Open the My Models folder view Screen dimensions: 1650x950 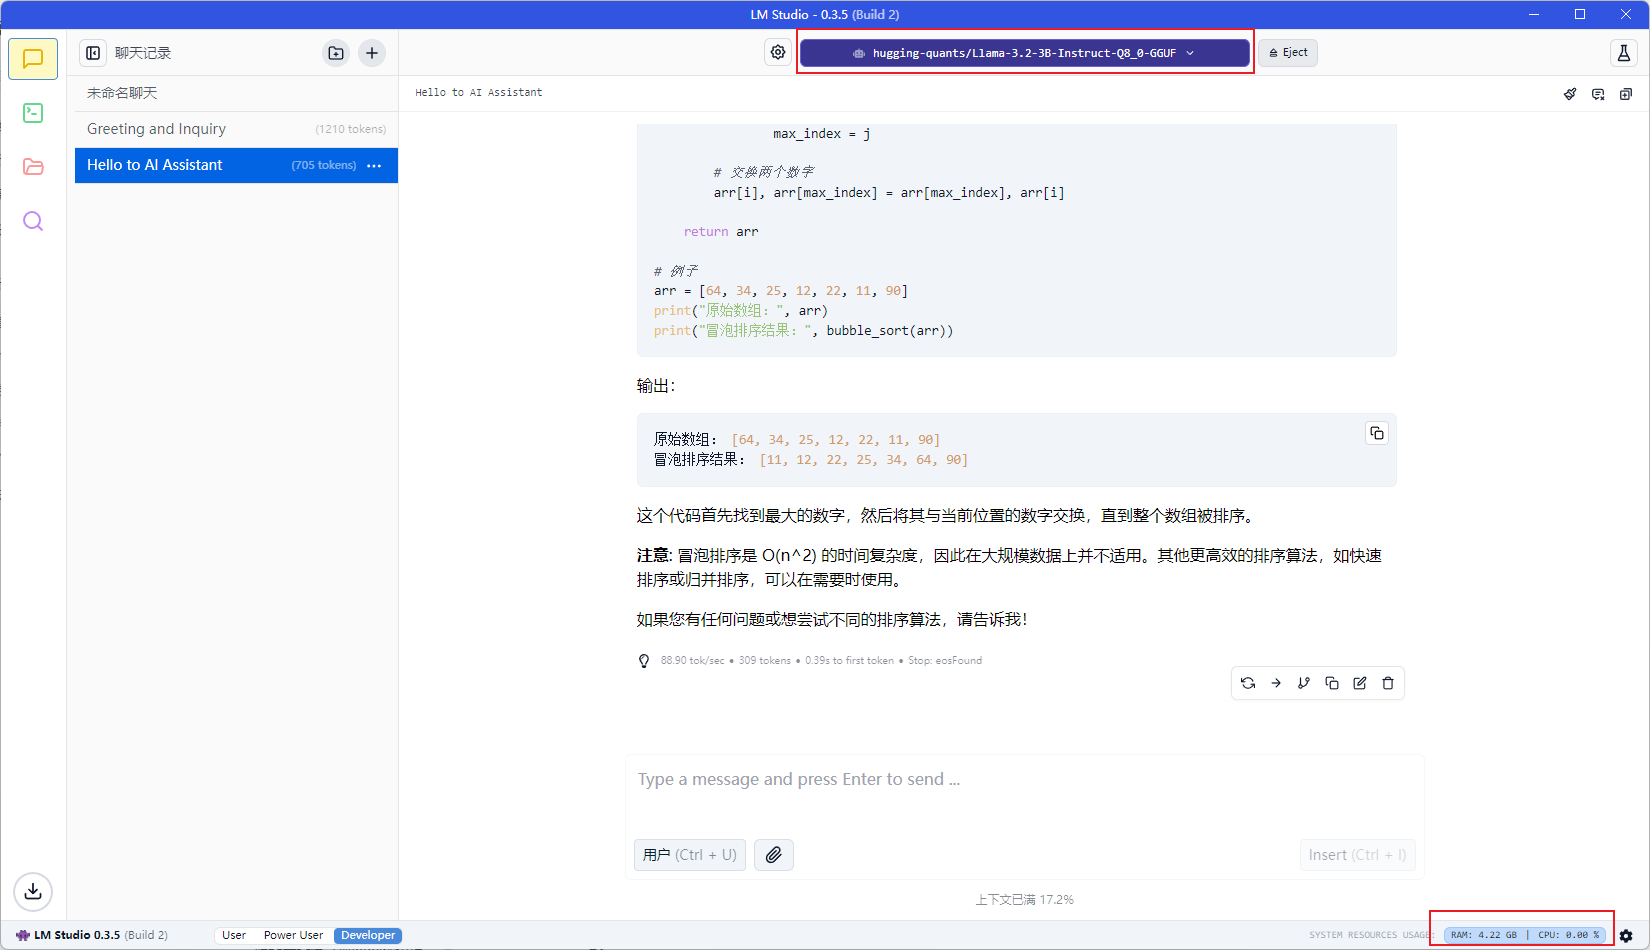[33, 167]
